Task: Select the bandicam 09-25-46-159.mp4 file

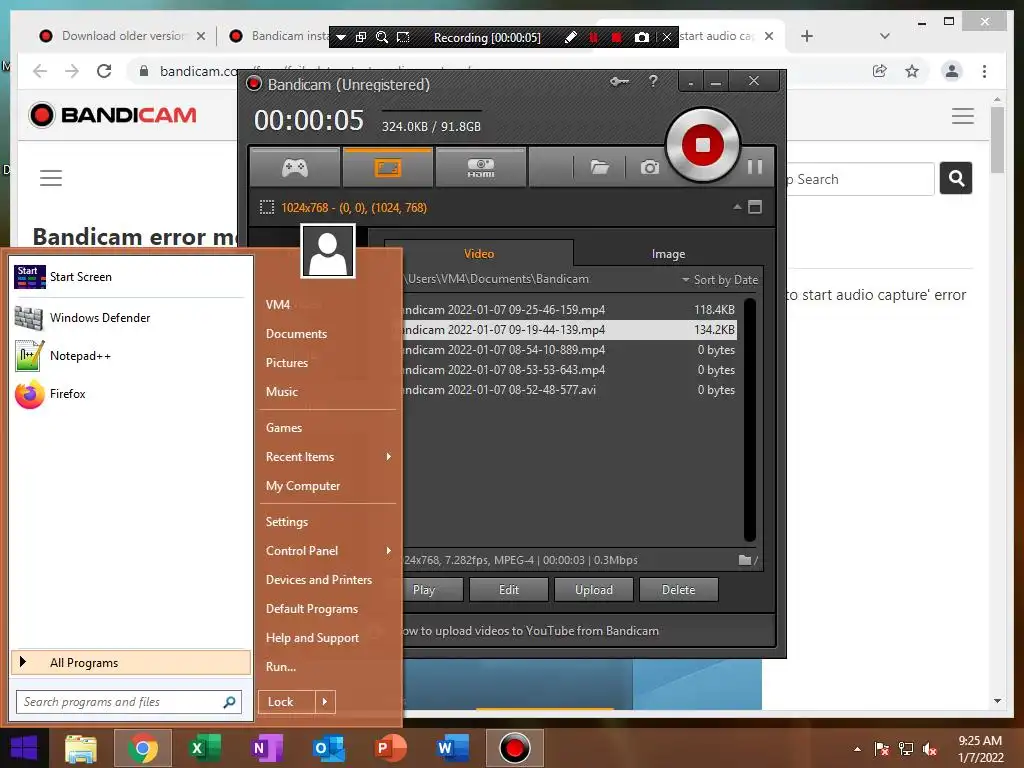Action: click(x=569, y=310)
